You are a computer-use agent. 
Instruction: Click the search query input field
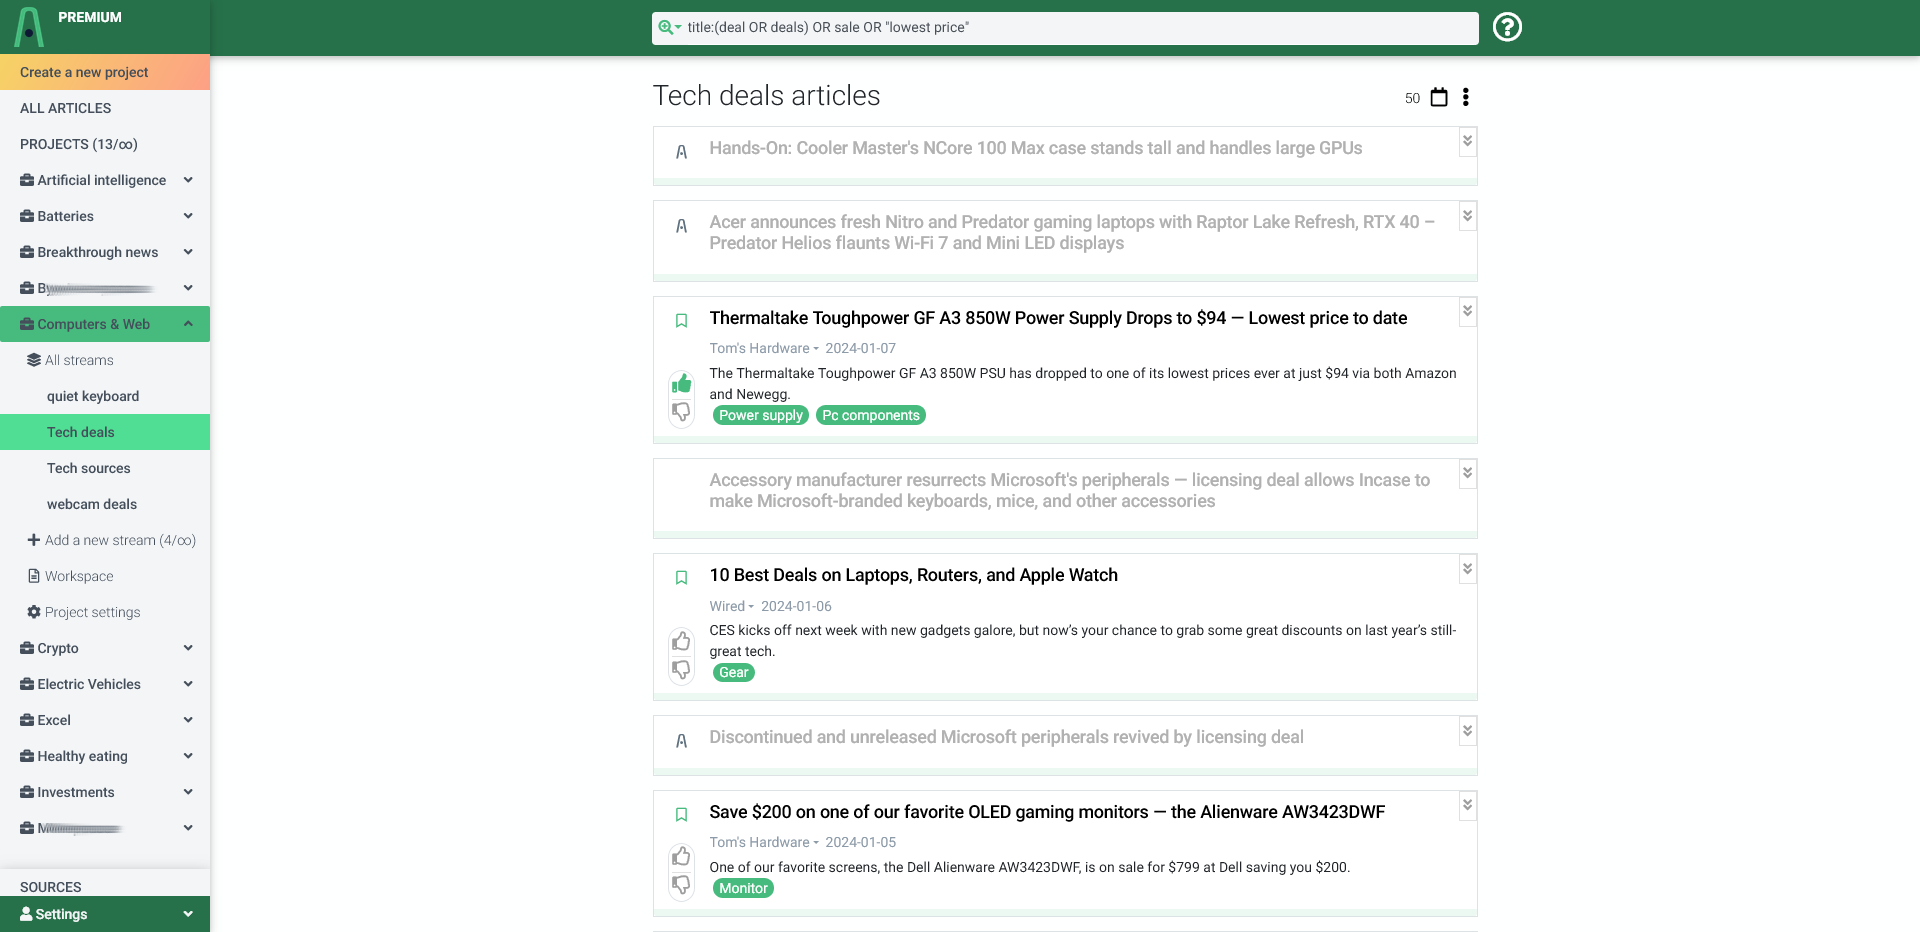click(x=1078, y=28)
